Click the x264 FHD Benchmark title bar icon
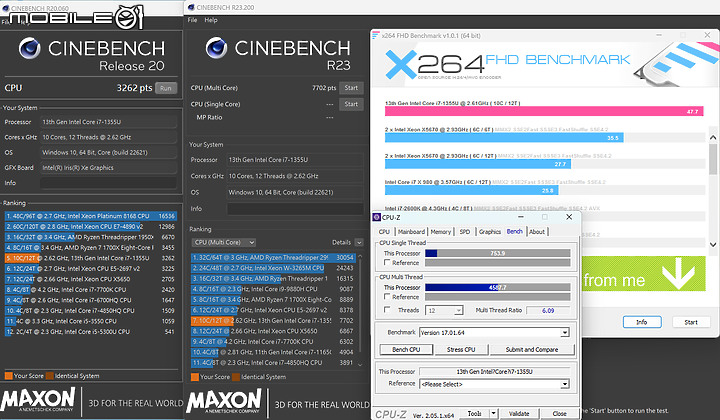The height and width of the screenshot is (420, 720). [x=376, y=35]
